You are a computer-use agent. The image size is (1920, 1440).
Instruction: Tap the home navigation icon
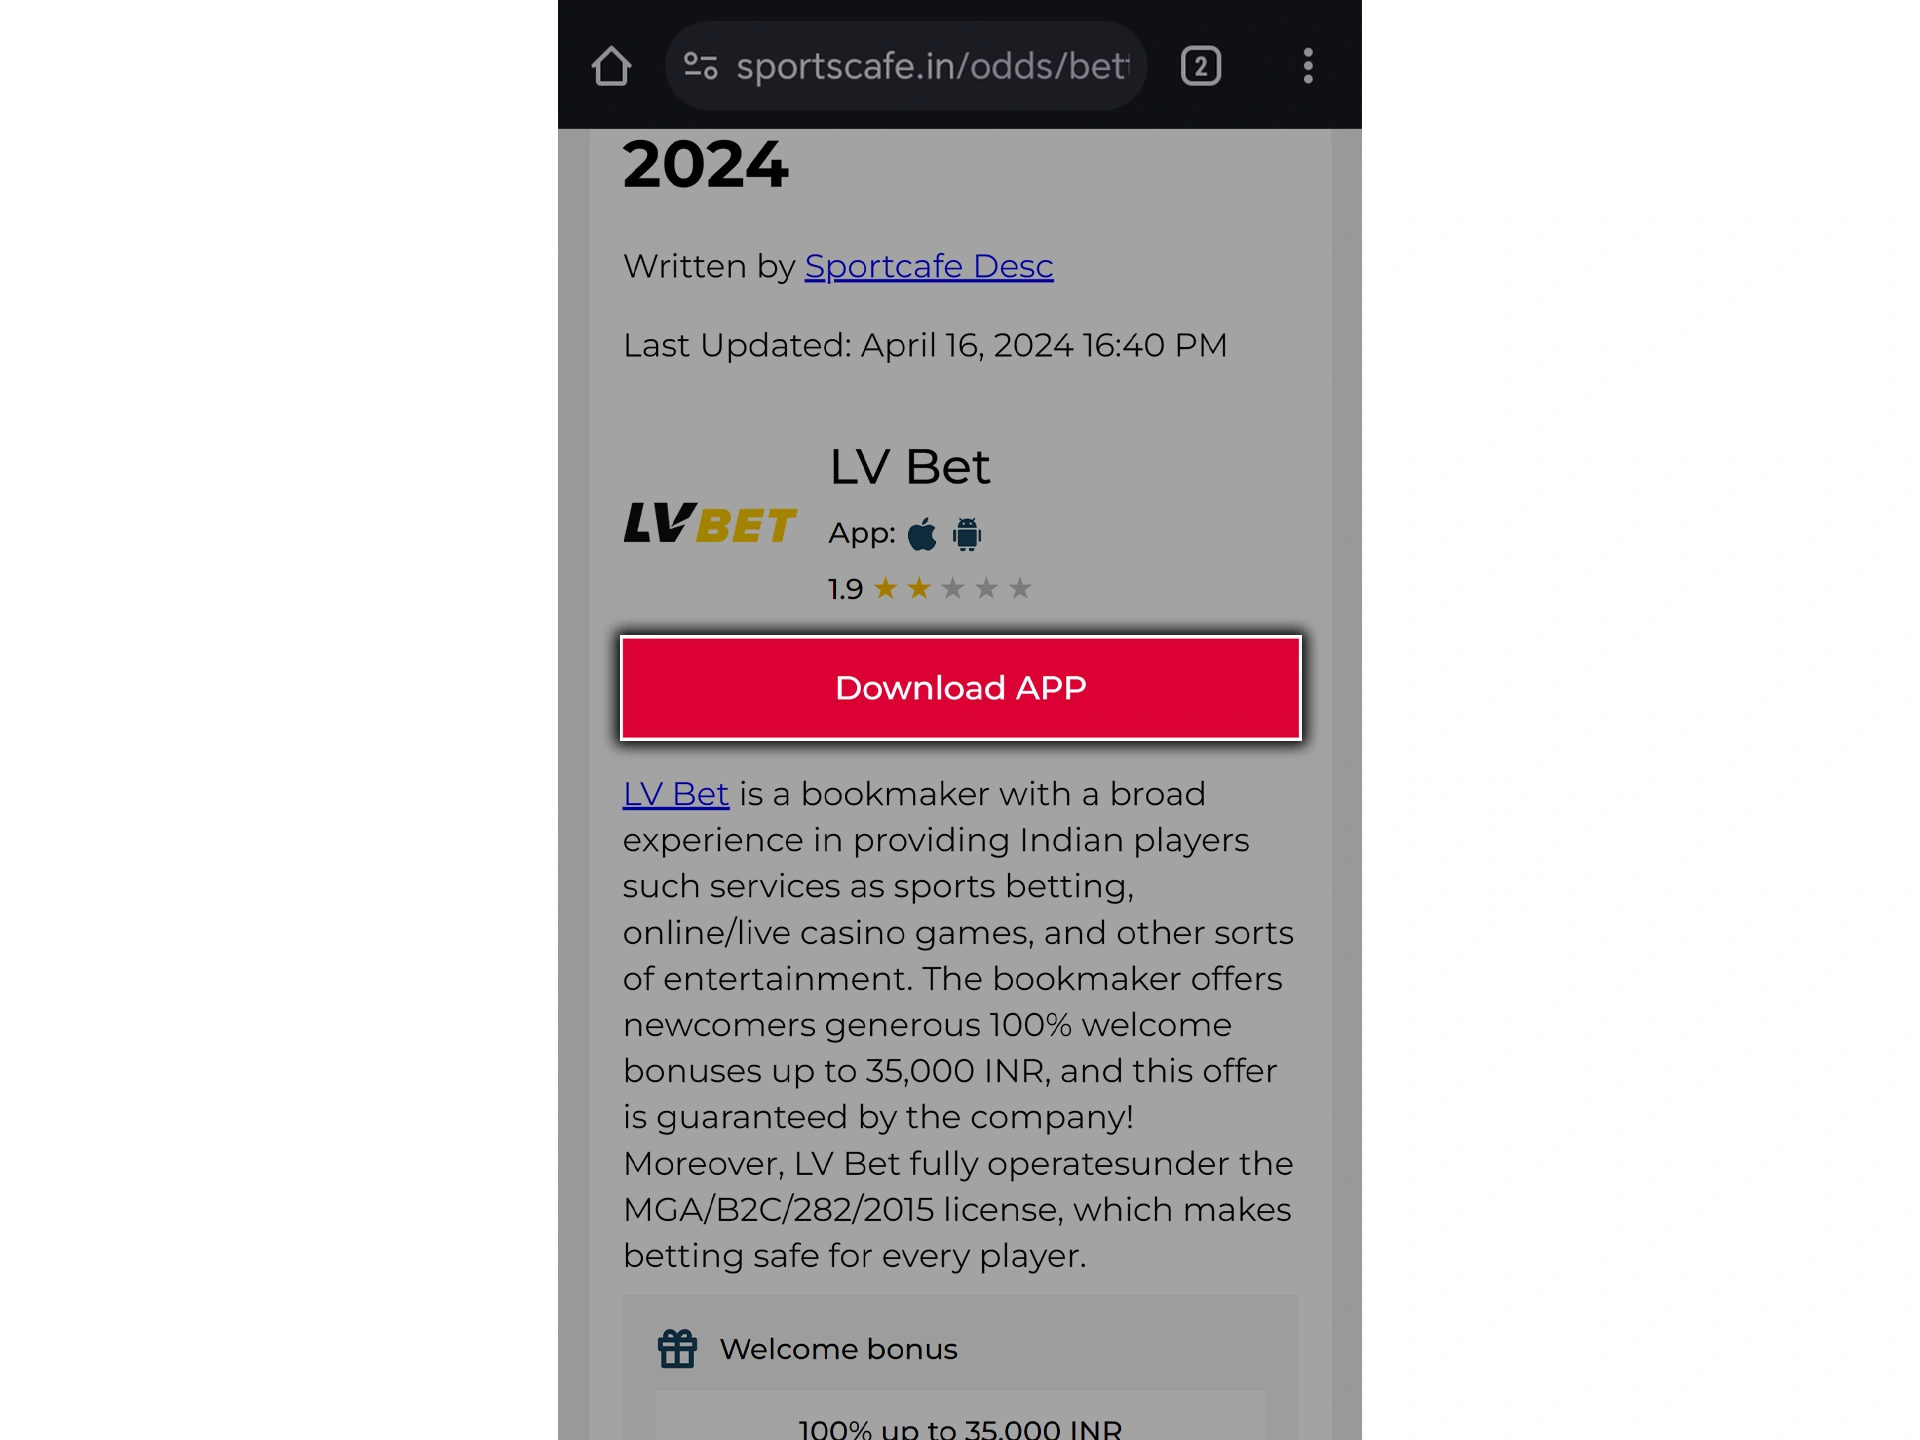pos(612,65)
